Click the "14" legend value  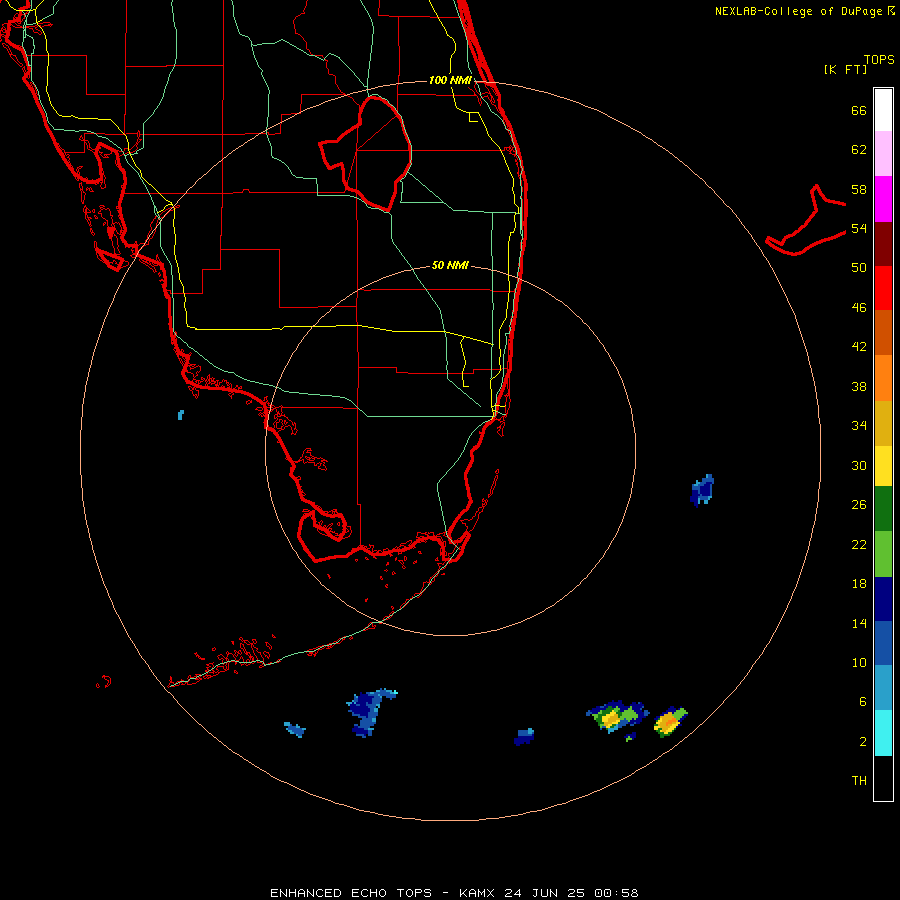coord(859,623)
